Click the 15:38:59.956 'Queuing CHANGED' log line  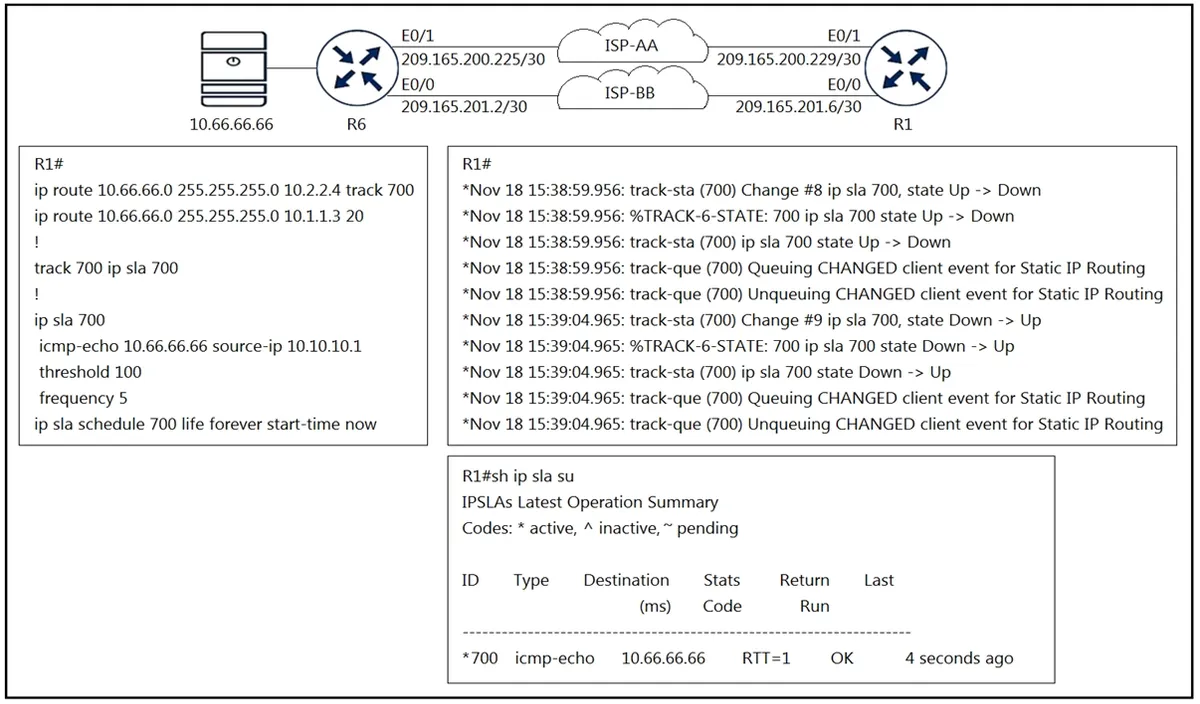click(x=803, y=268)
